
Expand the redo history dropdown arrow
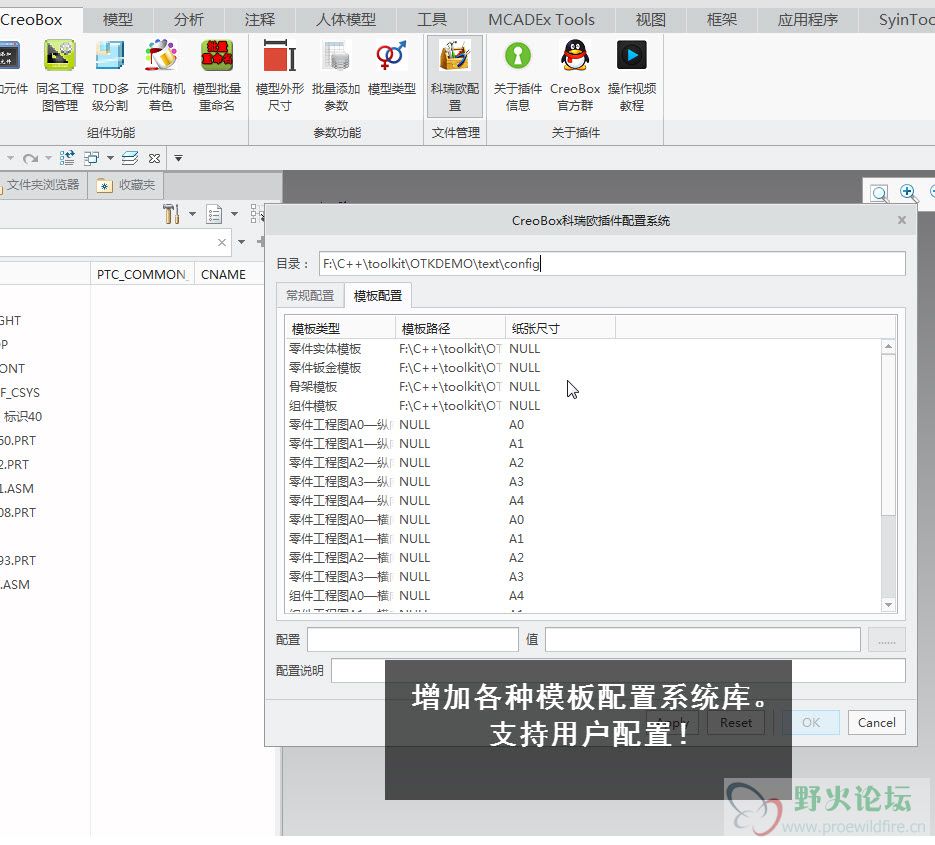pos(48,159)
